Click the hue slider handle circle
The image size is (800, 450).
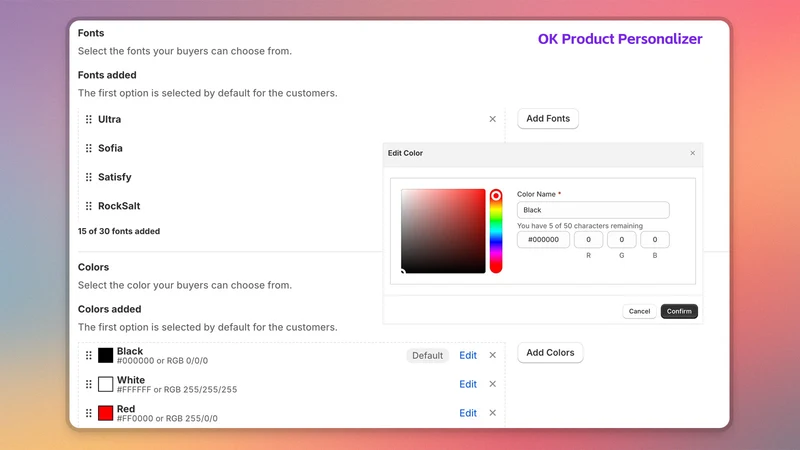[x=496, y=196]
